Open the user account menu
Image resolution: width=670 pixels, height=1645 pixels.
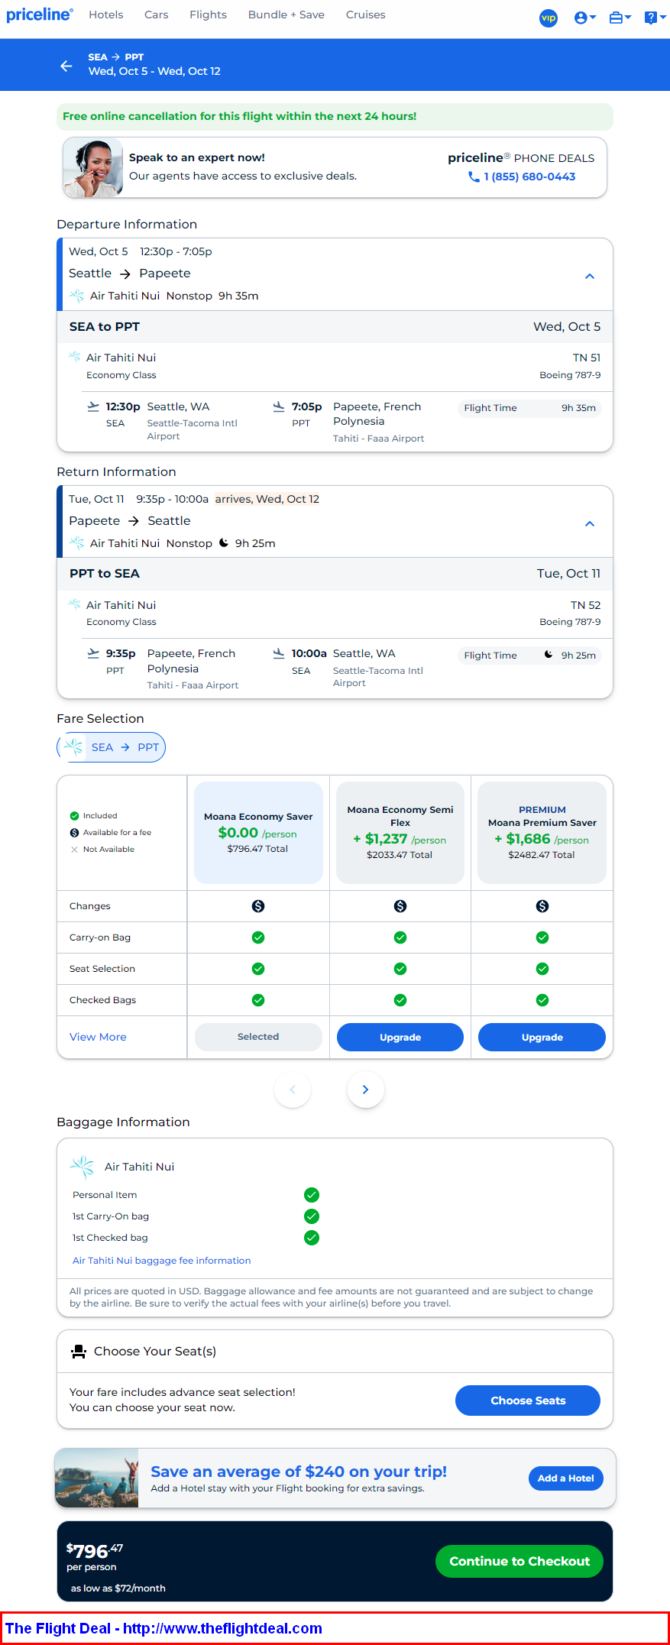point(585,18)
